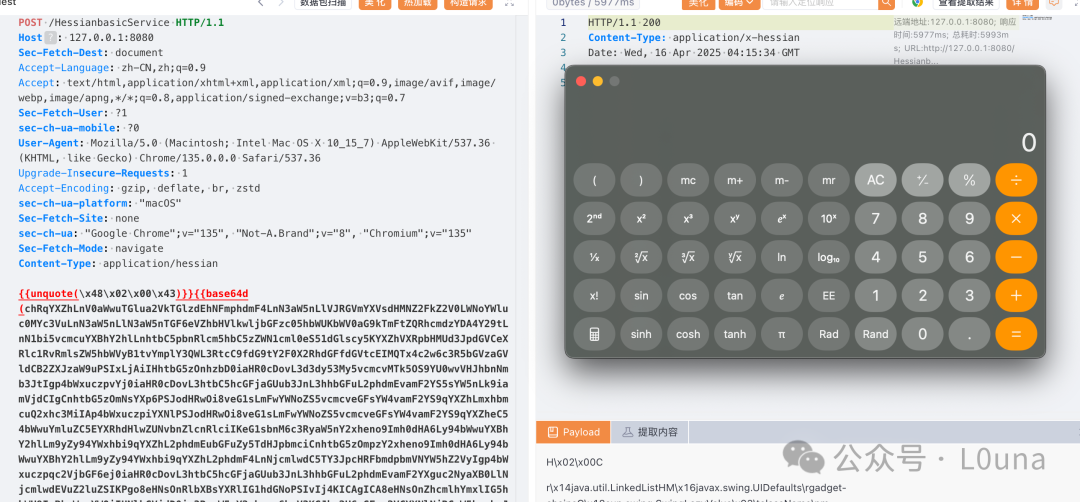Click the open parenthesis key

coord(594,180)
